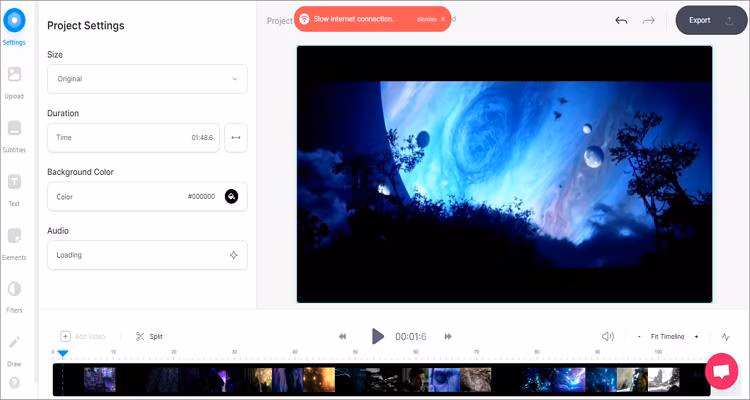Mute the volume speaker icon
Image resolution: width=750 pixels, height=400 pixels.
tap(607, 336)
